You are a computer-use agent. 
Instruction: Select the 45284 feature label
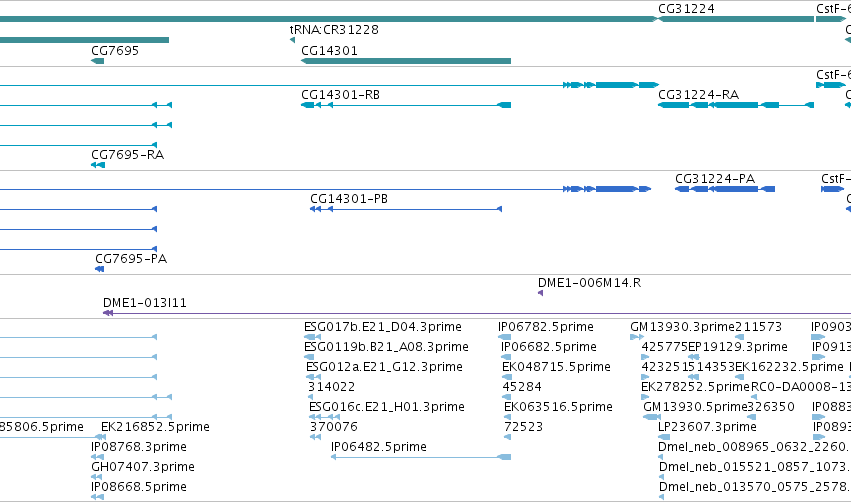[x=522, y=387]
